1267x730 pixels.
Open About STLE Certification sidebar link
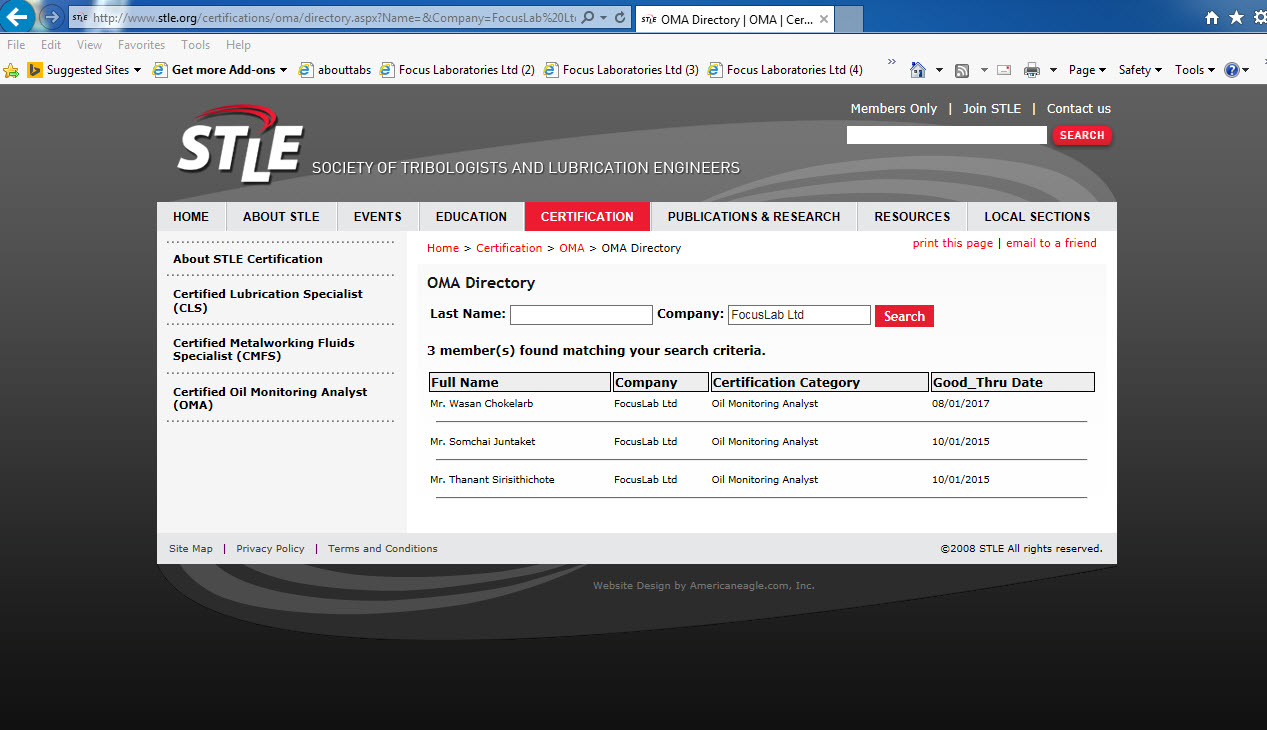tap(248, 259)
